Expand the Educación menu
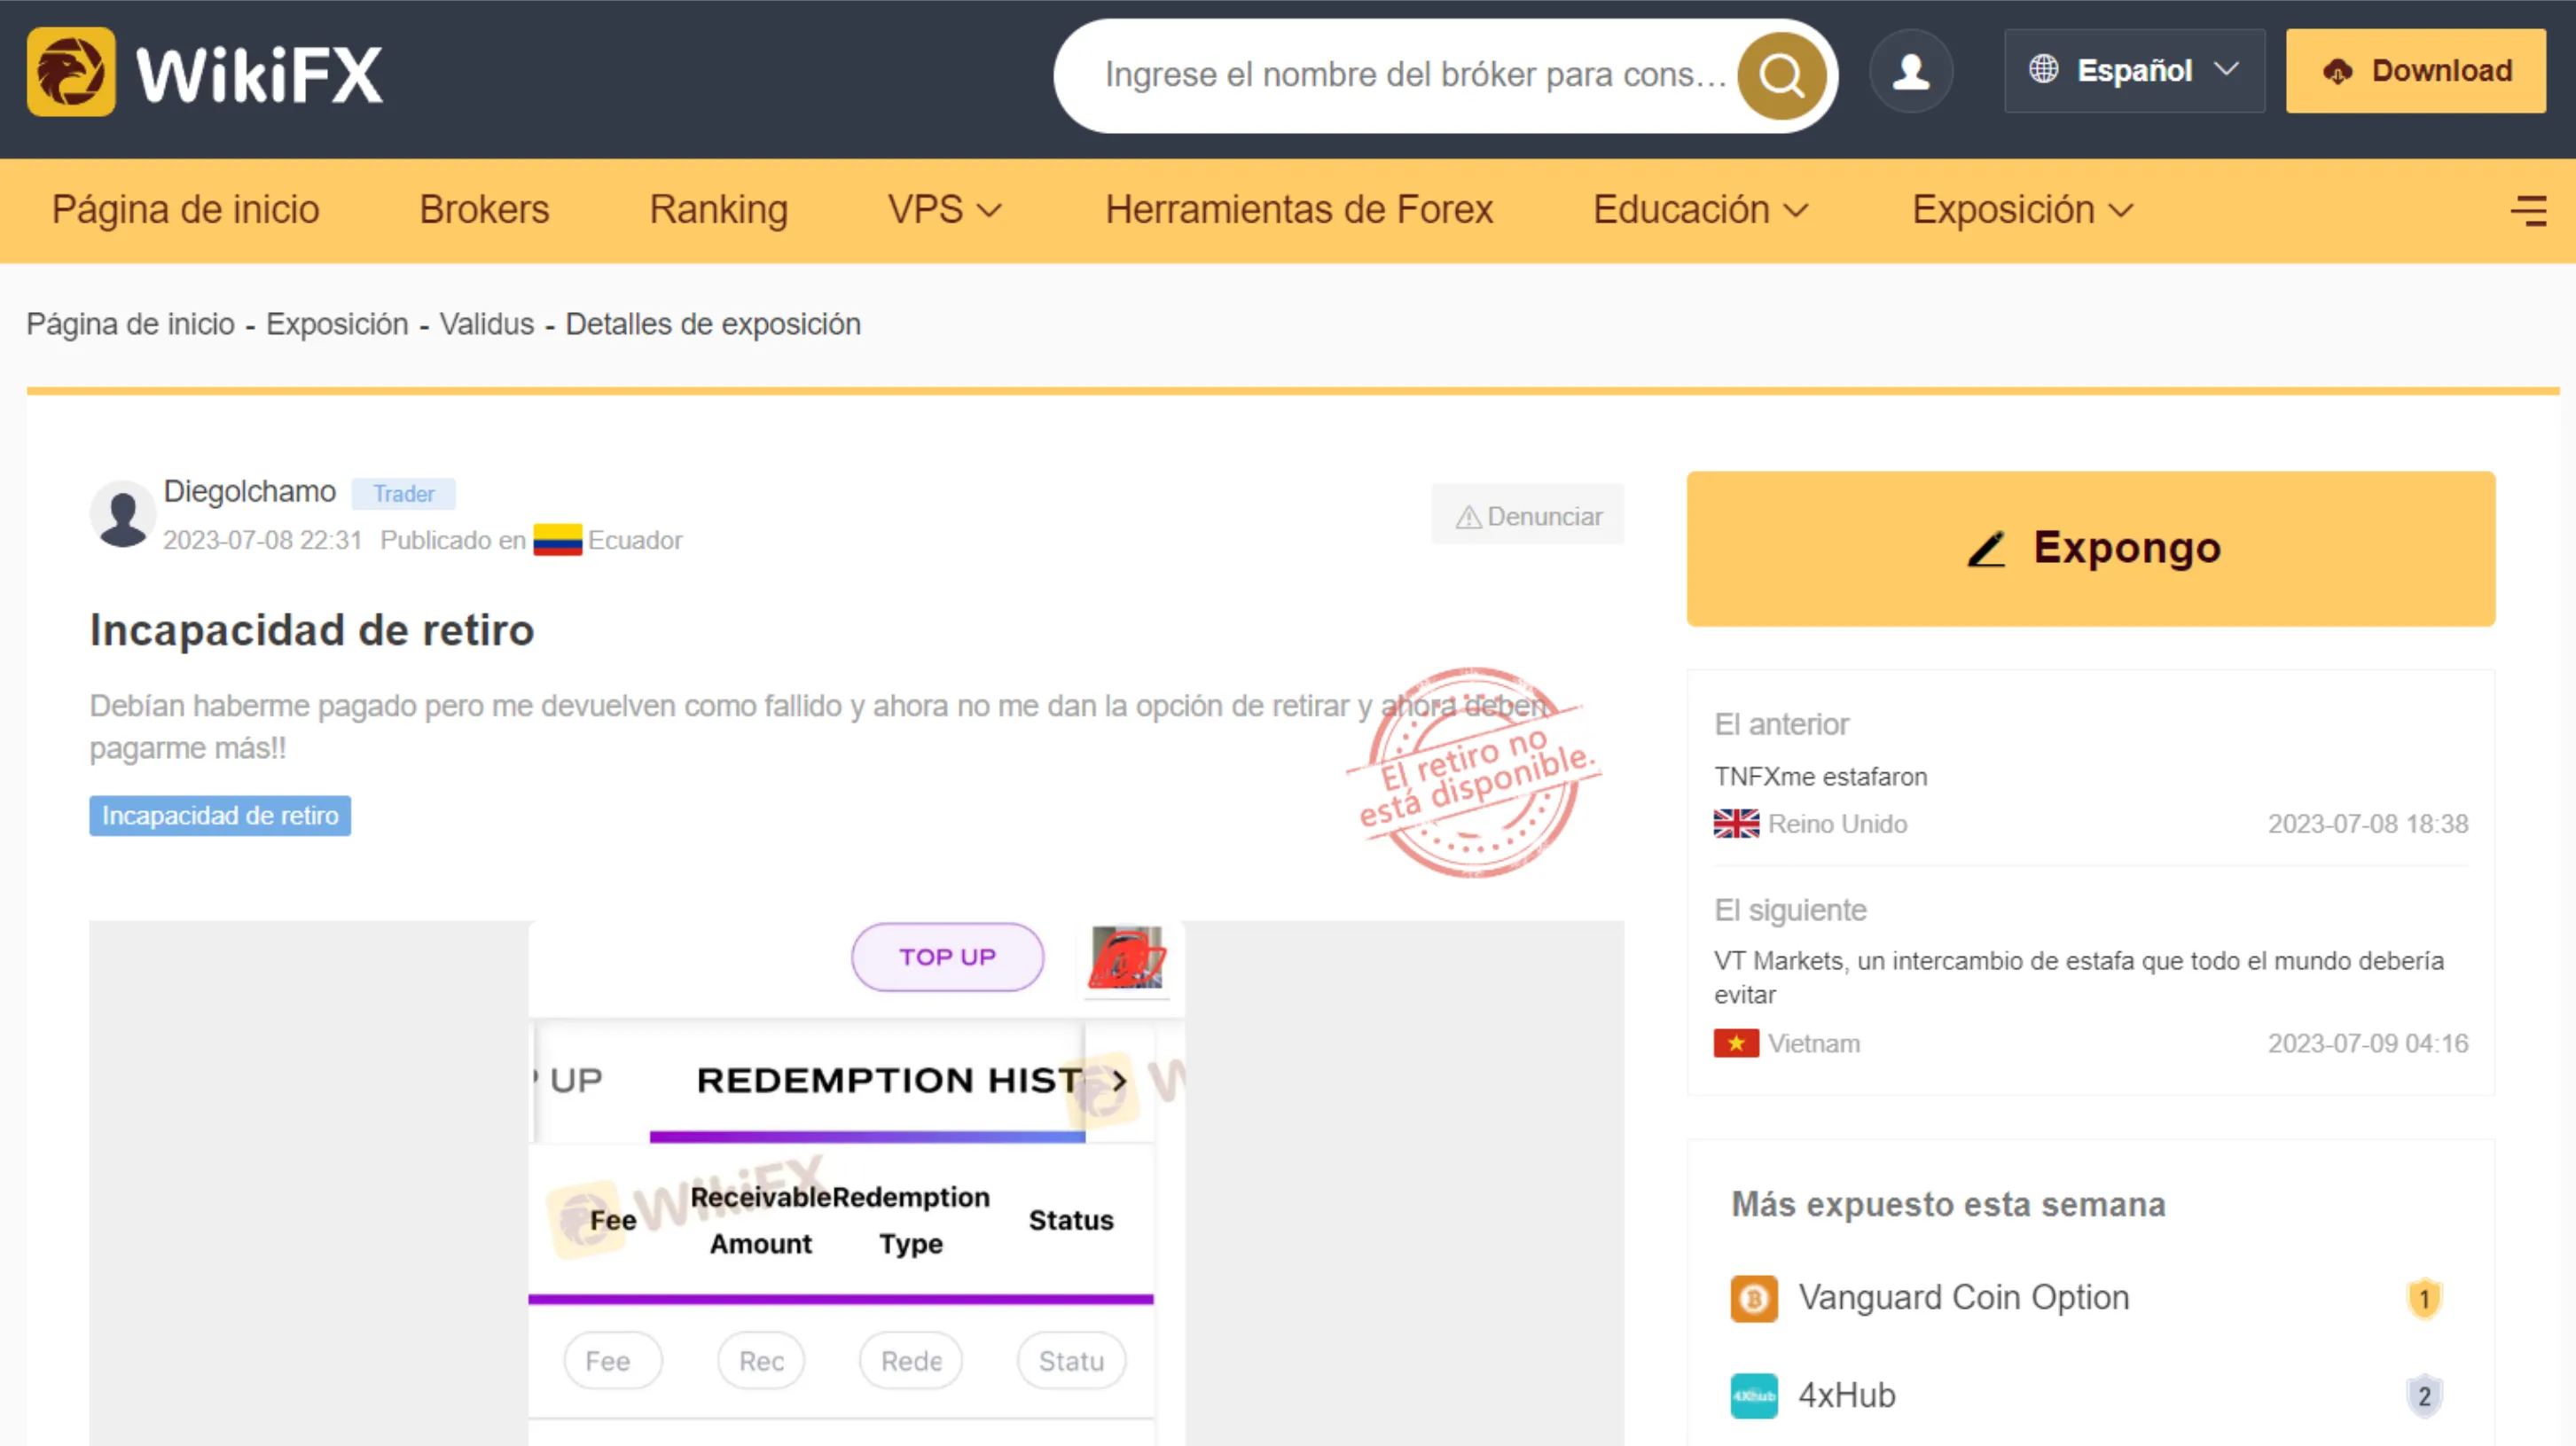 (x=1701, y=210)
